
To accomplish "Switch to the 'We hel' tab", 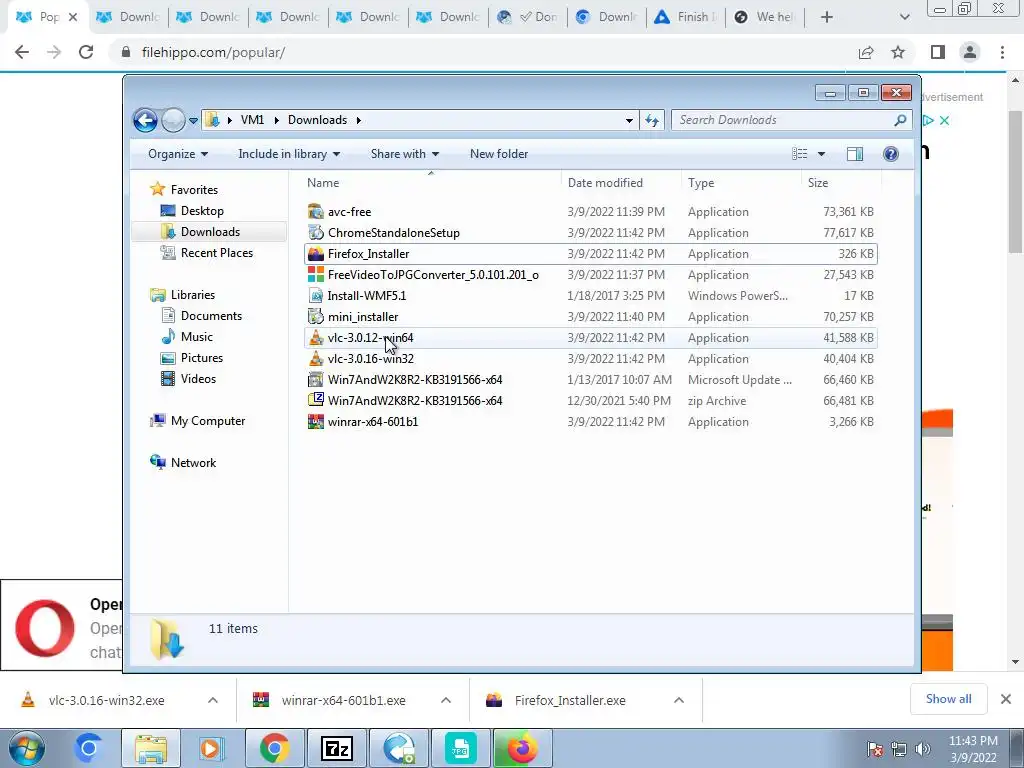I will tap(765, 17).
